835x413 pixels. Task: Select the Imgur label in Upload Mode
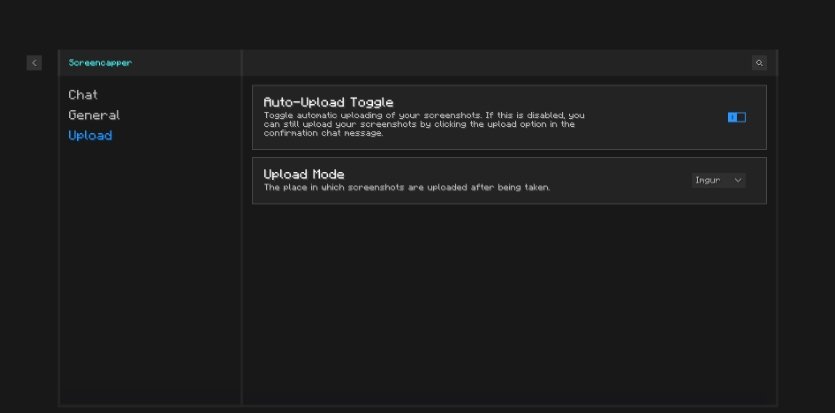(708, 180)
